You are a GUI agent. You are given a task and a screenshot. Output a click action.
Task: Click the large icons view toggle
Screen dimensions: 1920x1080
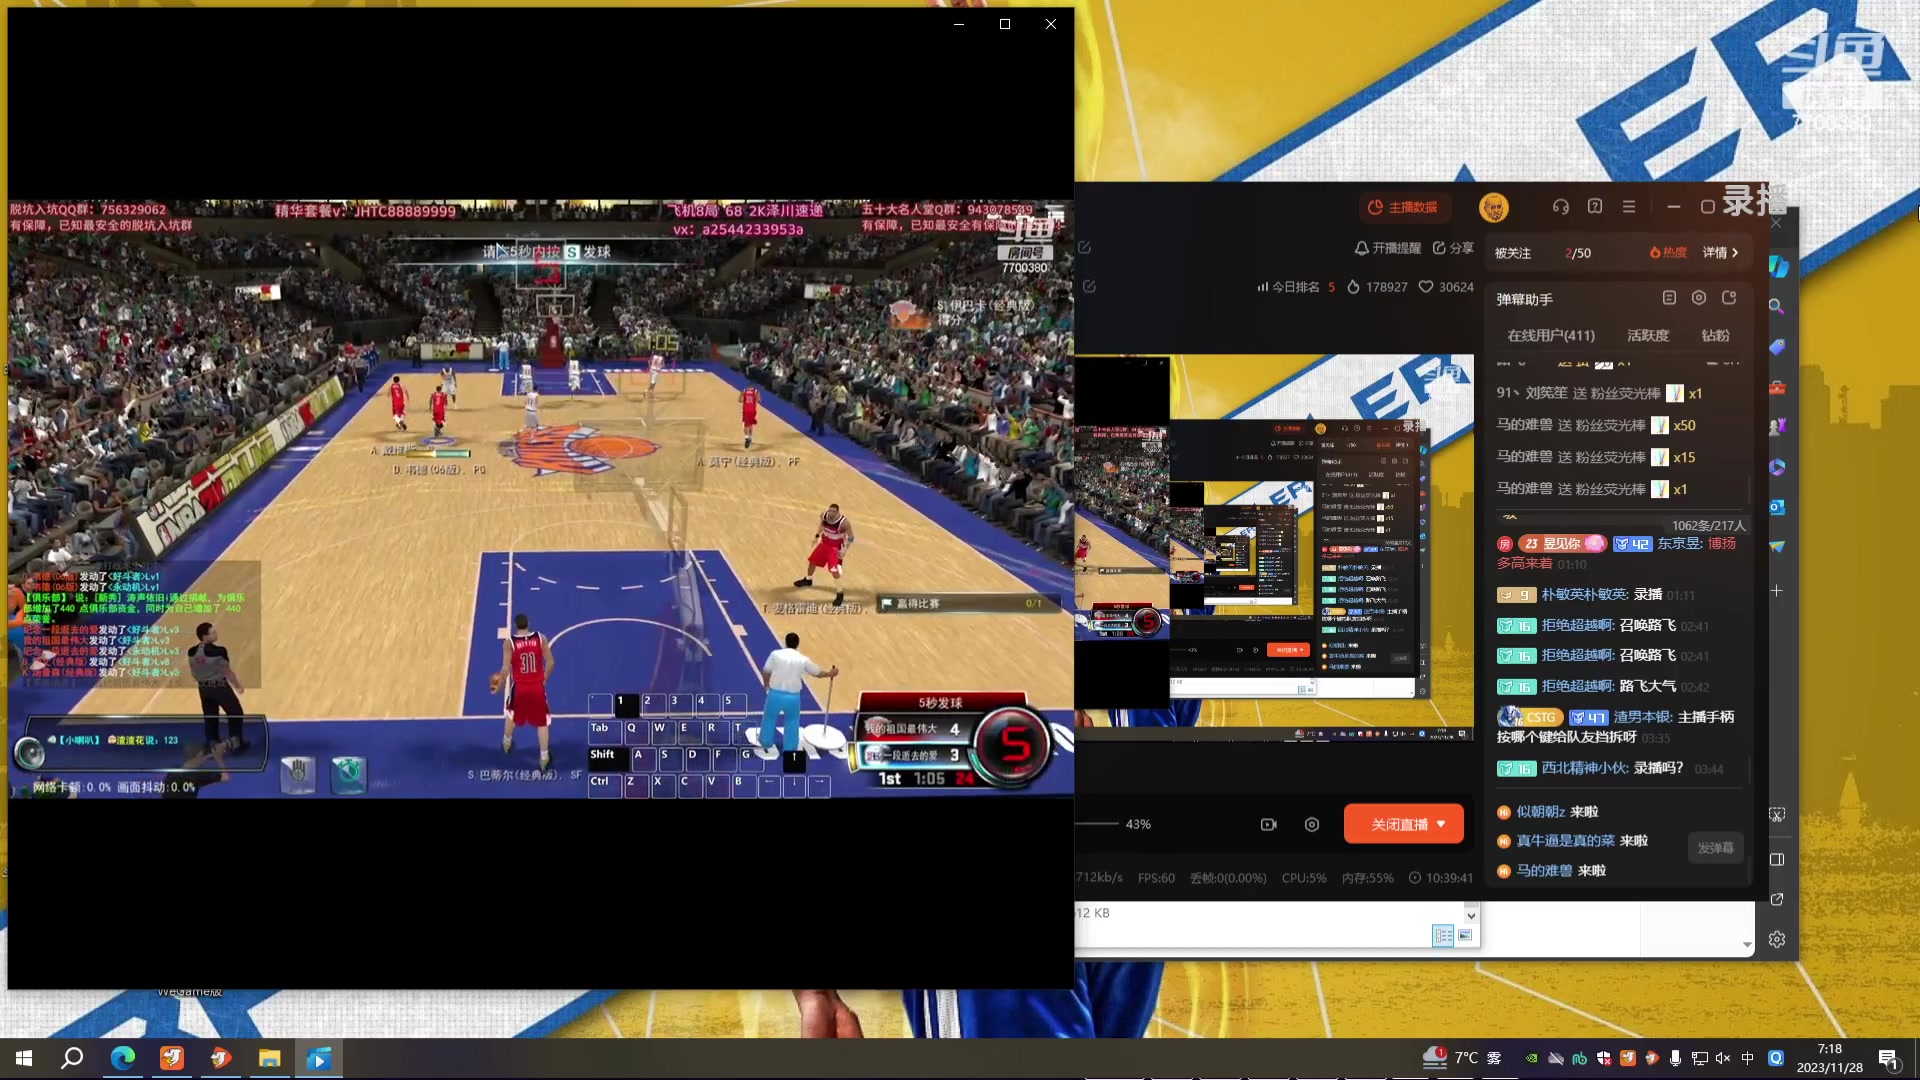pos(1465,936)
